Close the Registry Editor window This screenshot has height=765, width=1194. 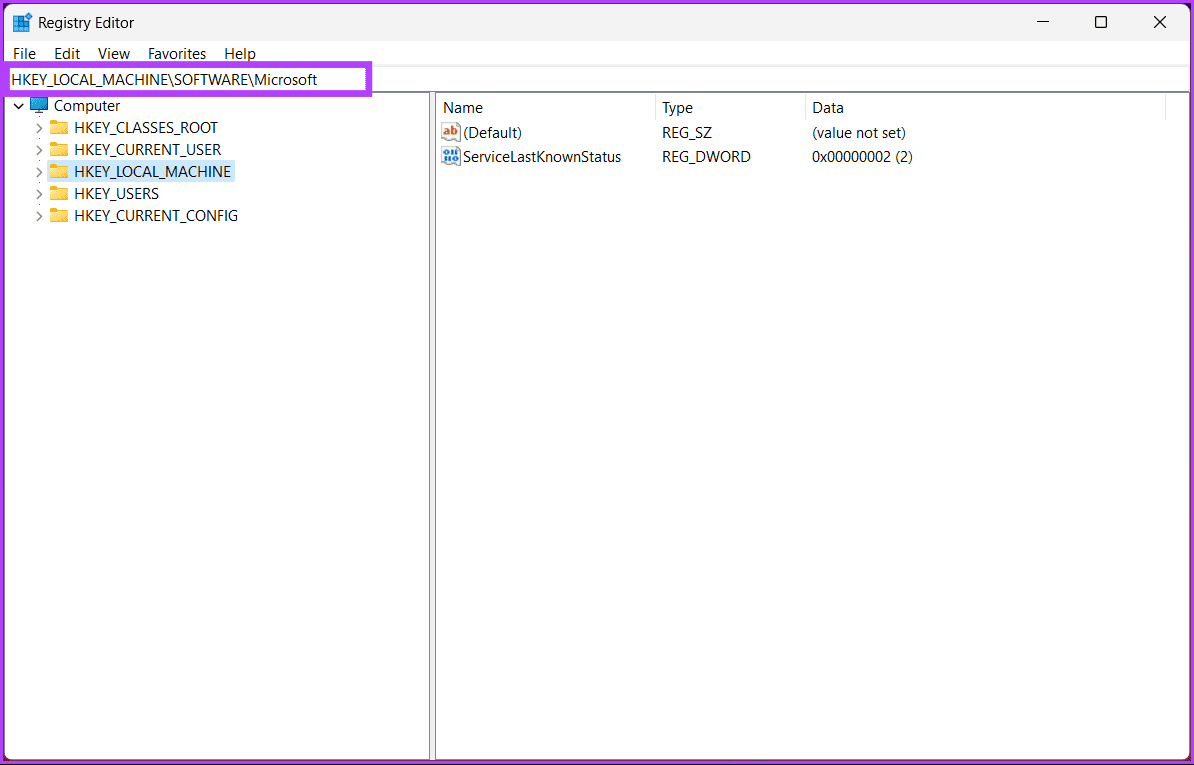point(1160,22)
